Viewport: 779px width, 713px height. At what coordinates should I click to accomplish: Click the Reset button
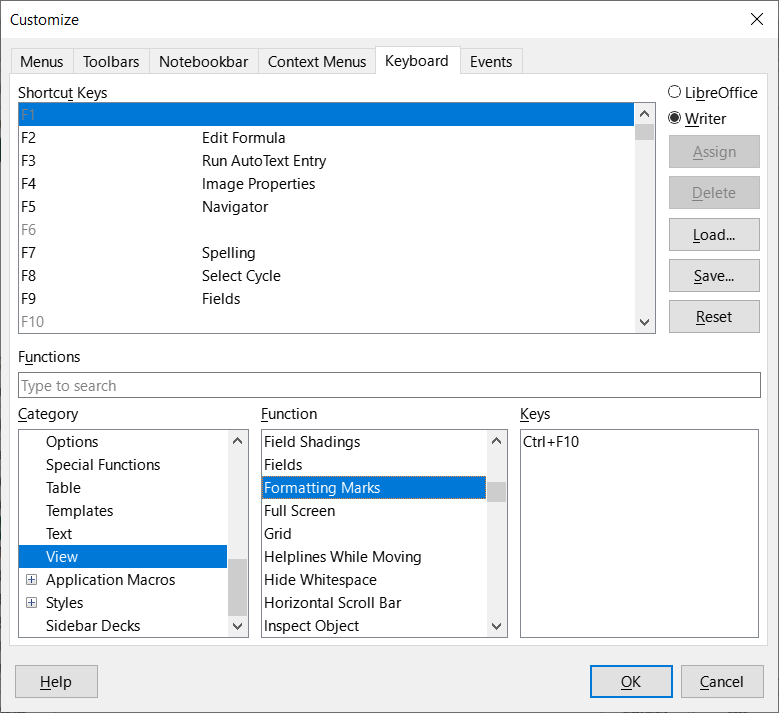714,317
